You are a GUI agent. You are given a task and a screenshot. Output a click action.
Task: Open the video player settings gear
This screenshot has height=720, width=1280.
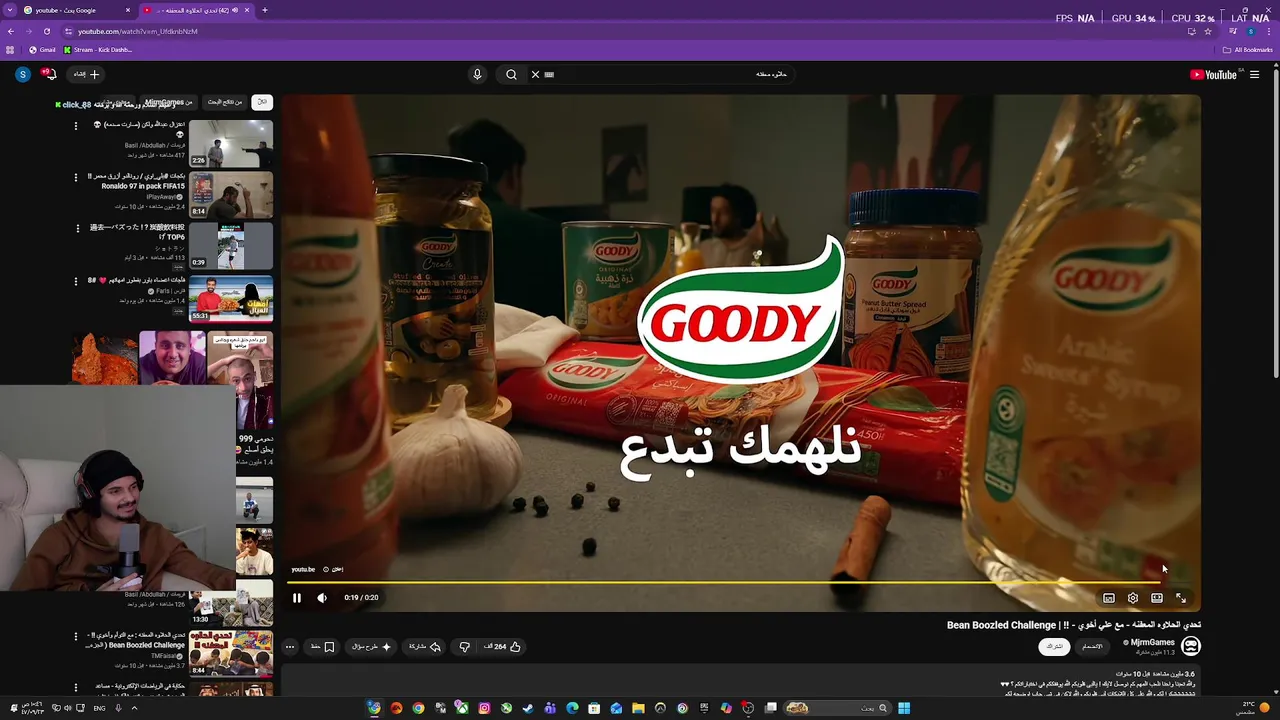click(x=1133, y=598)
